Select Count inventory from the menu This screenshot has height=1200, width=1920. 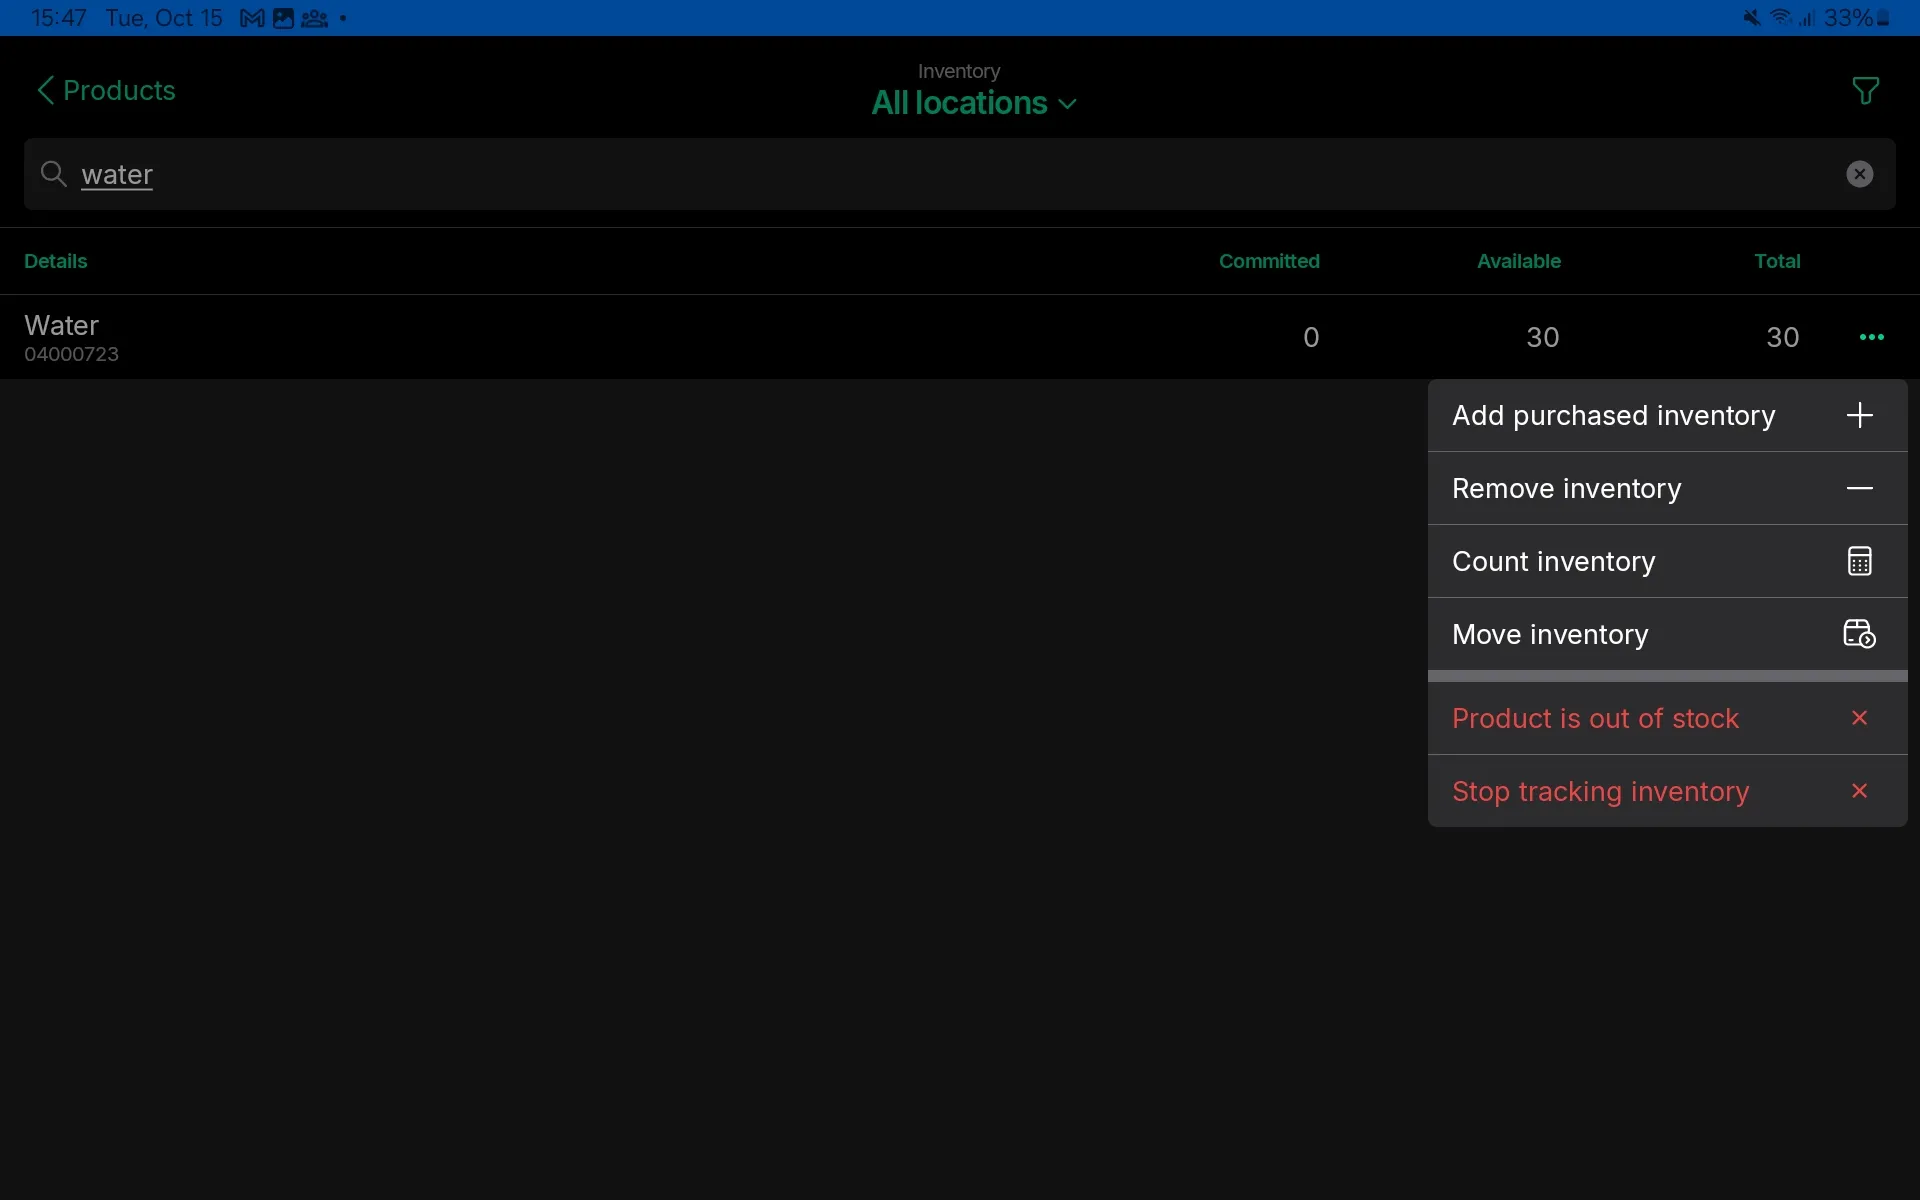(x=1554, y=561)
